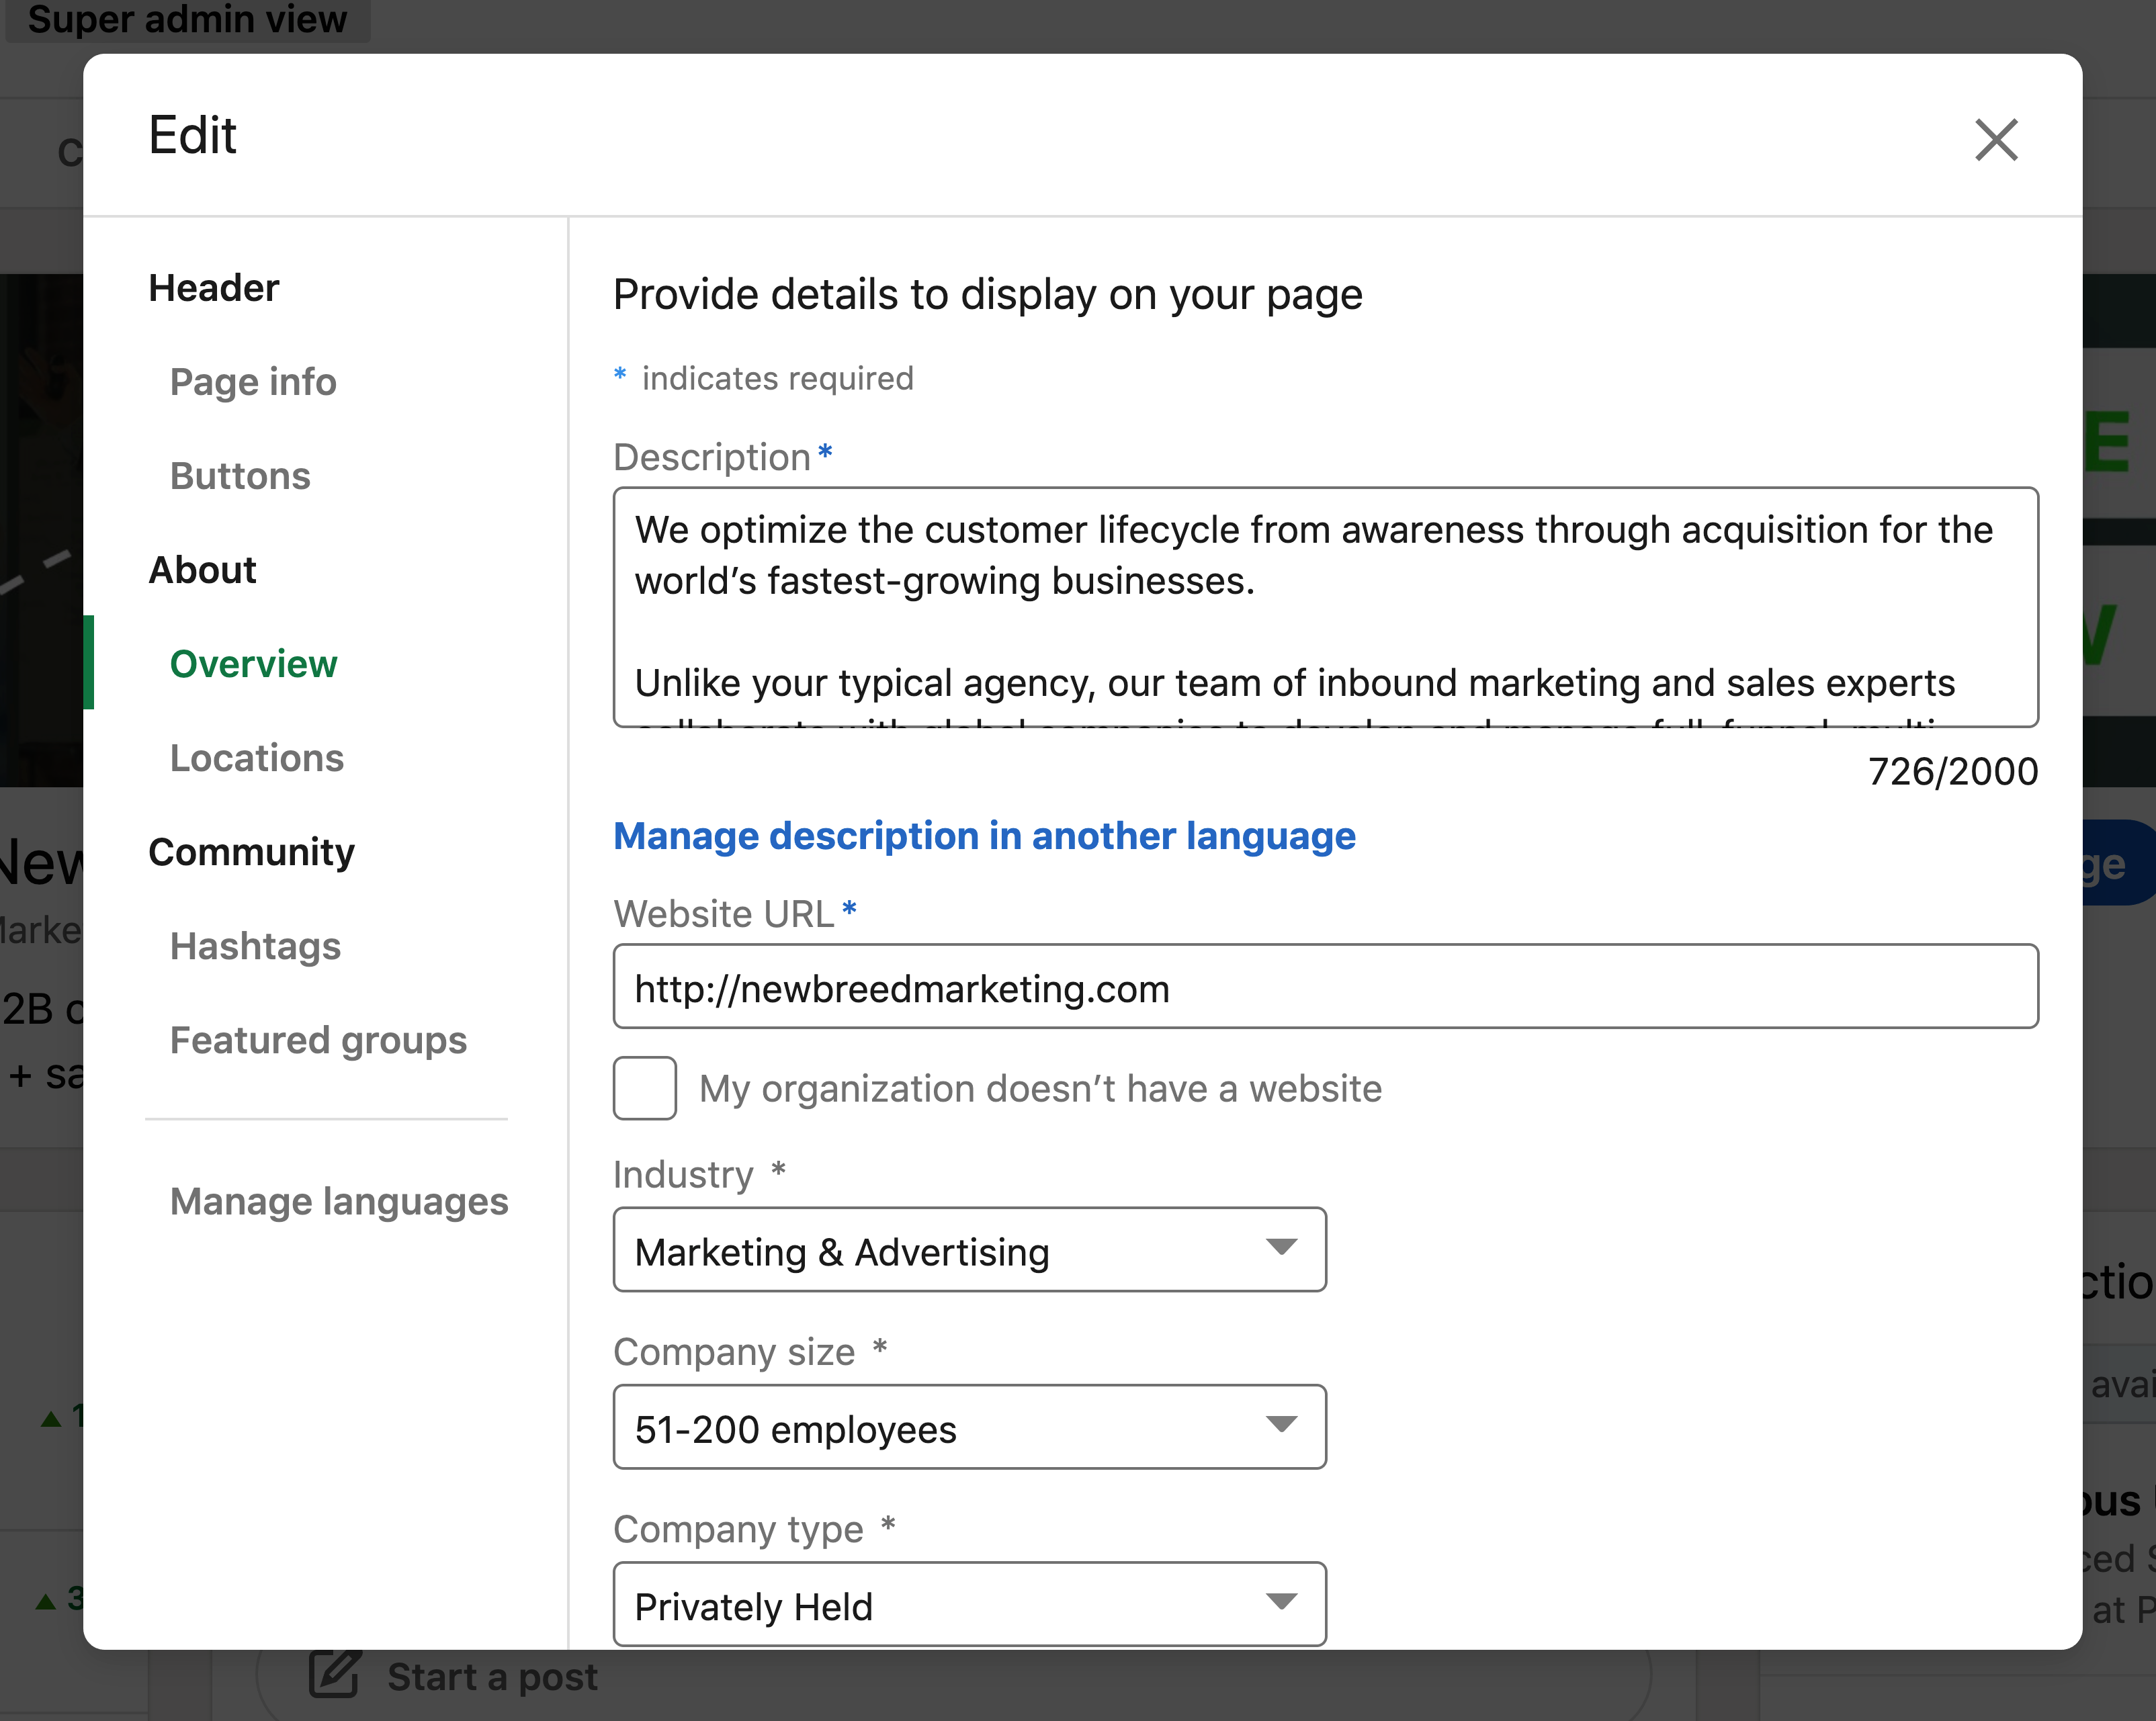Switch to Buttons section

[240, 476]
